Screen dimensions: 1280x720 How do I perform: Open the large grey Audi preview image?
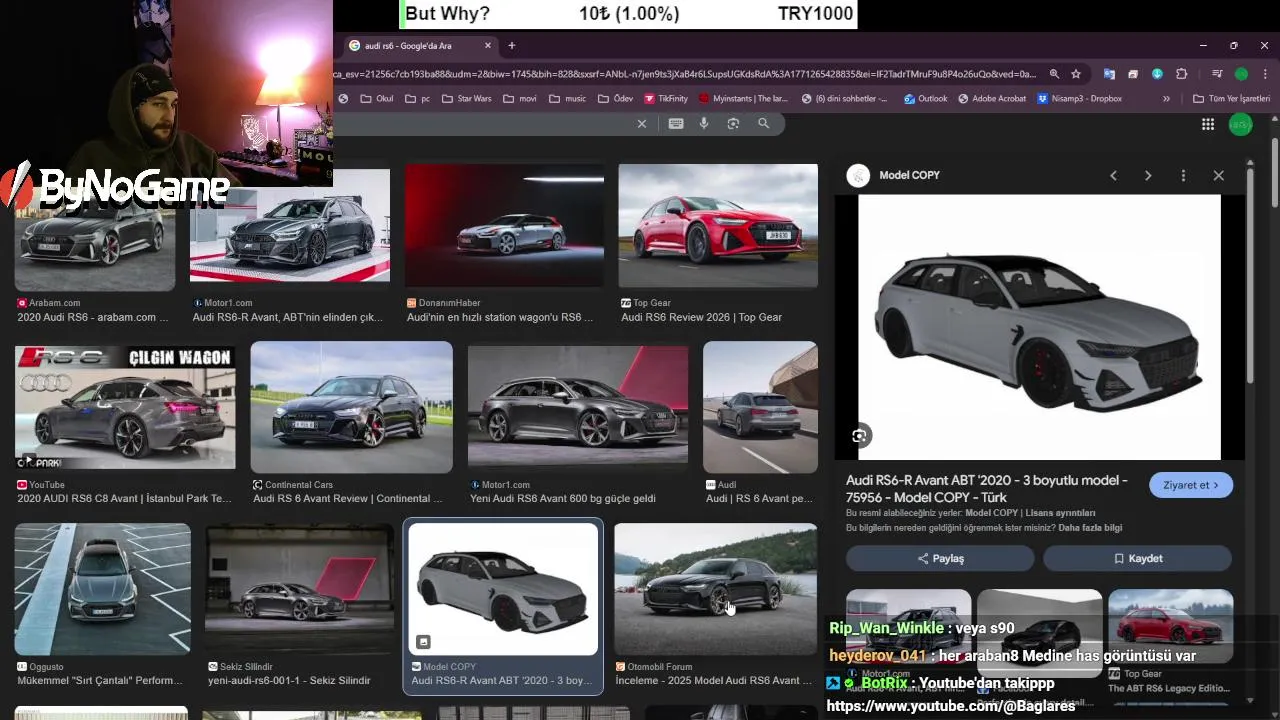(1040, 327)
